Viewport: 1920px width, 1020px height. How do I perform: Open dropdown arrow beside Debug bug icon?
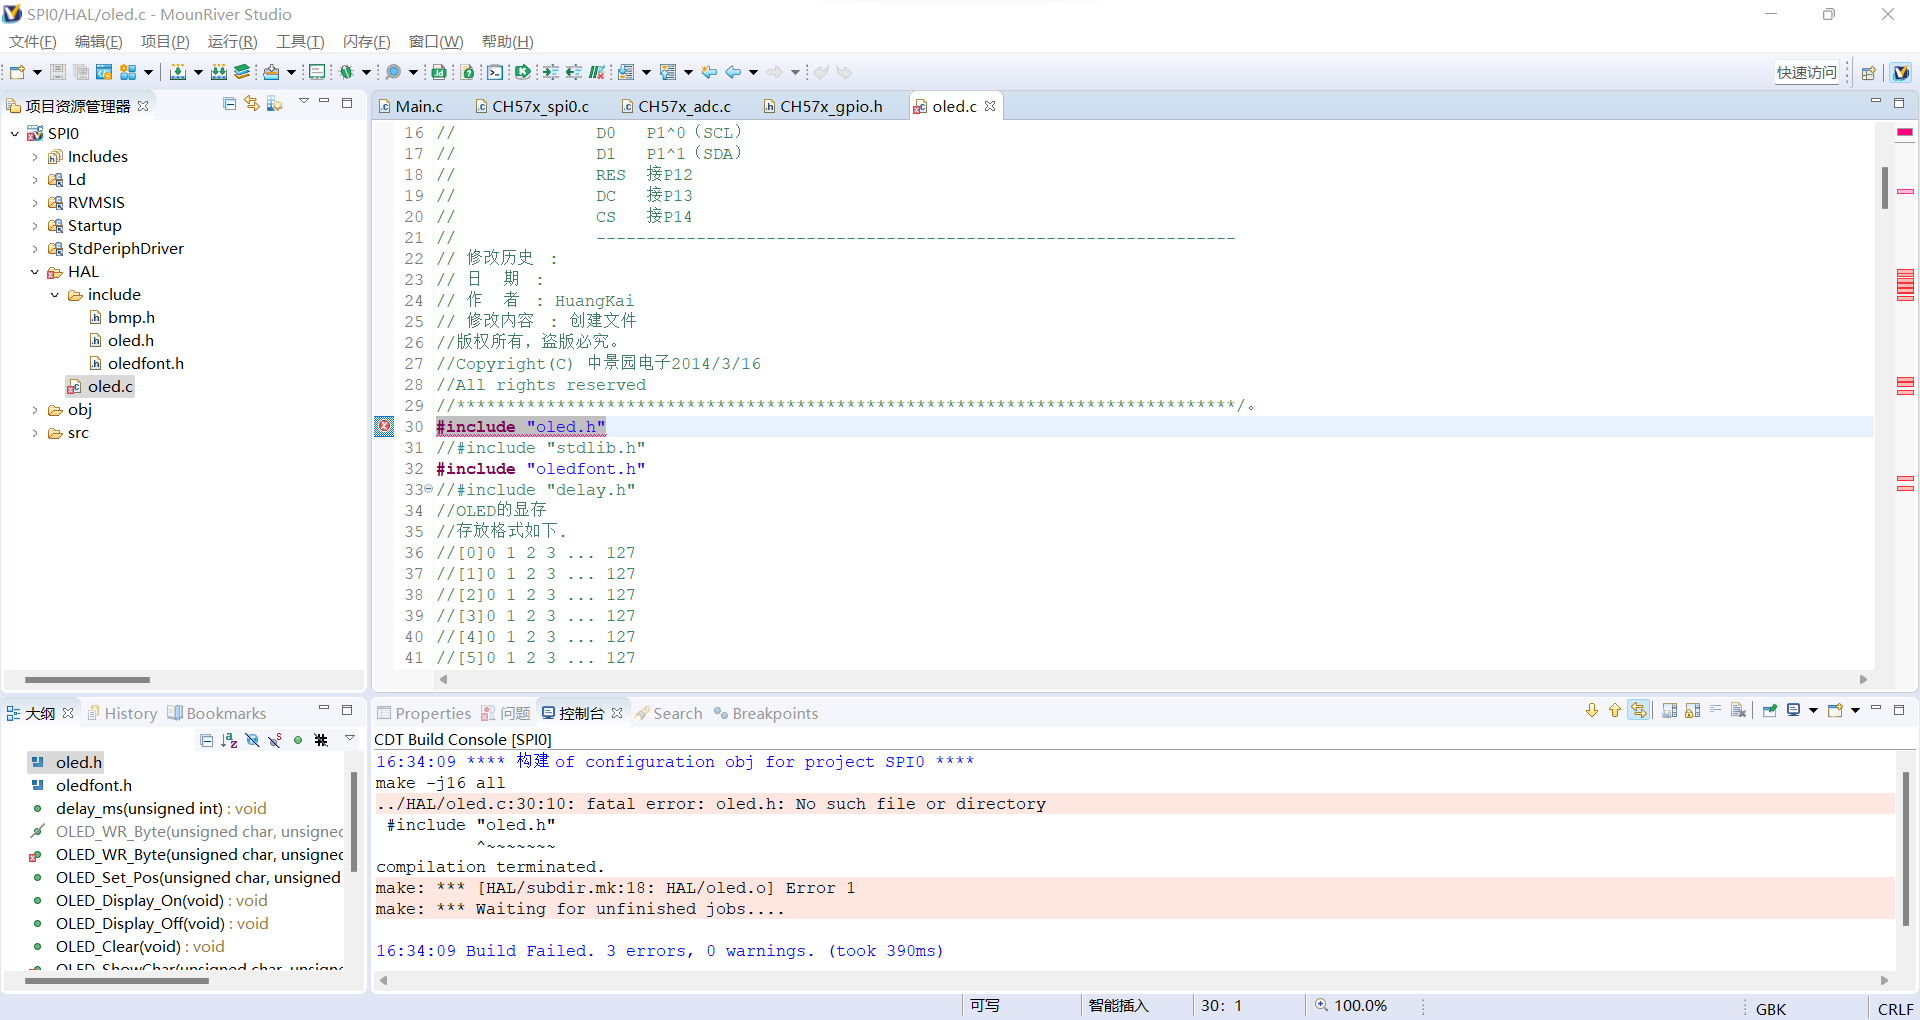click(x=366, y=72)
